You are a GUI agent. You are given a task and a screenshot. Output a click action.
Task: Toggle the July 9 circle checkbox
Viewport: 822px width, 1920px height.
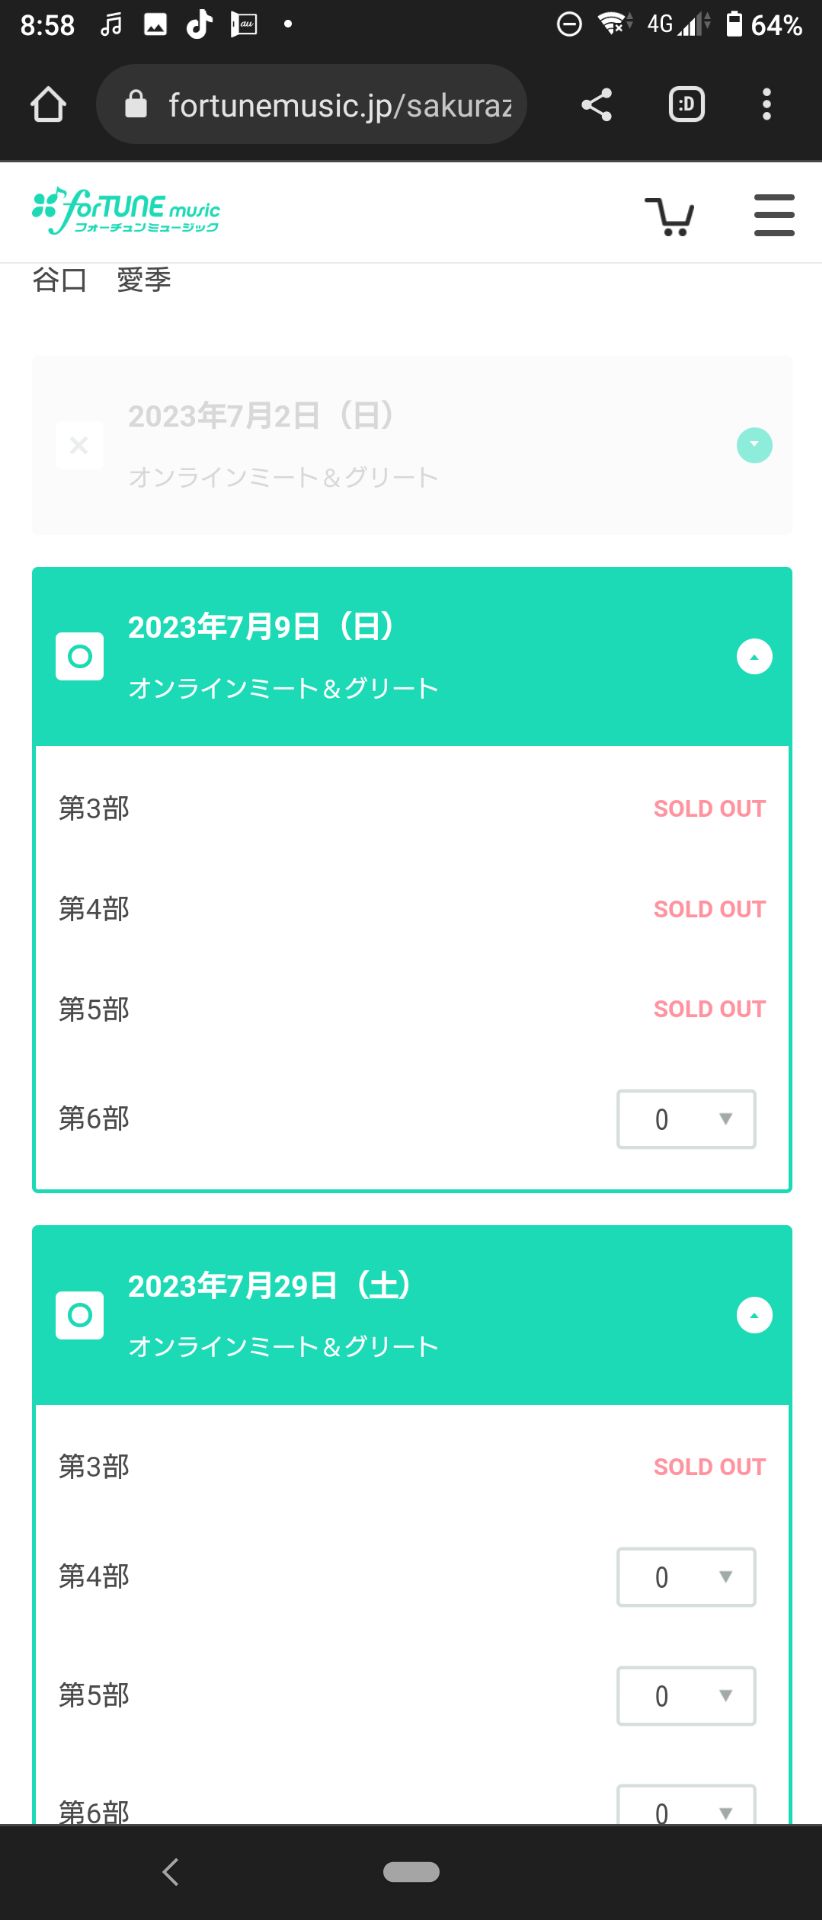[80, 657]
